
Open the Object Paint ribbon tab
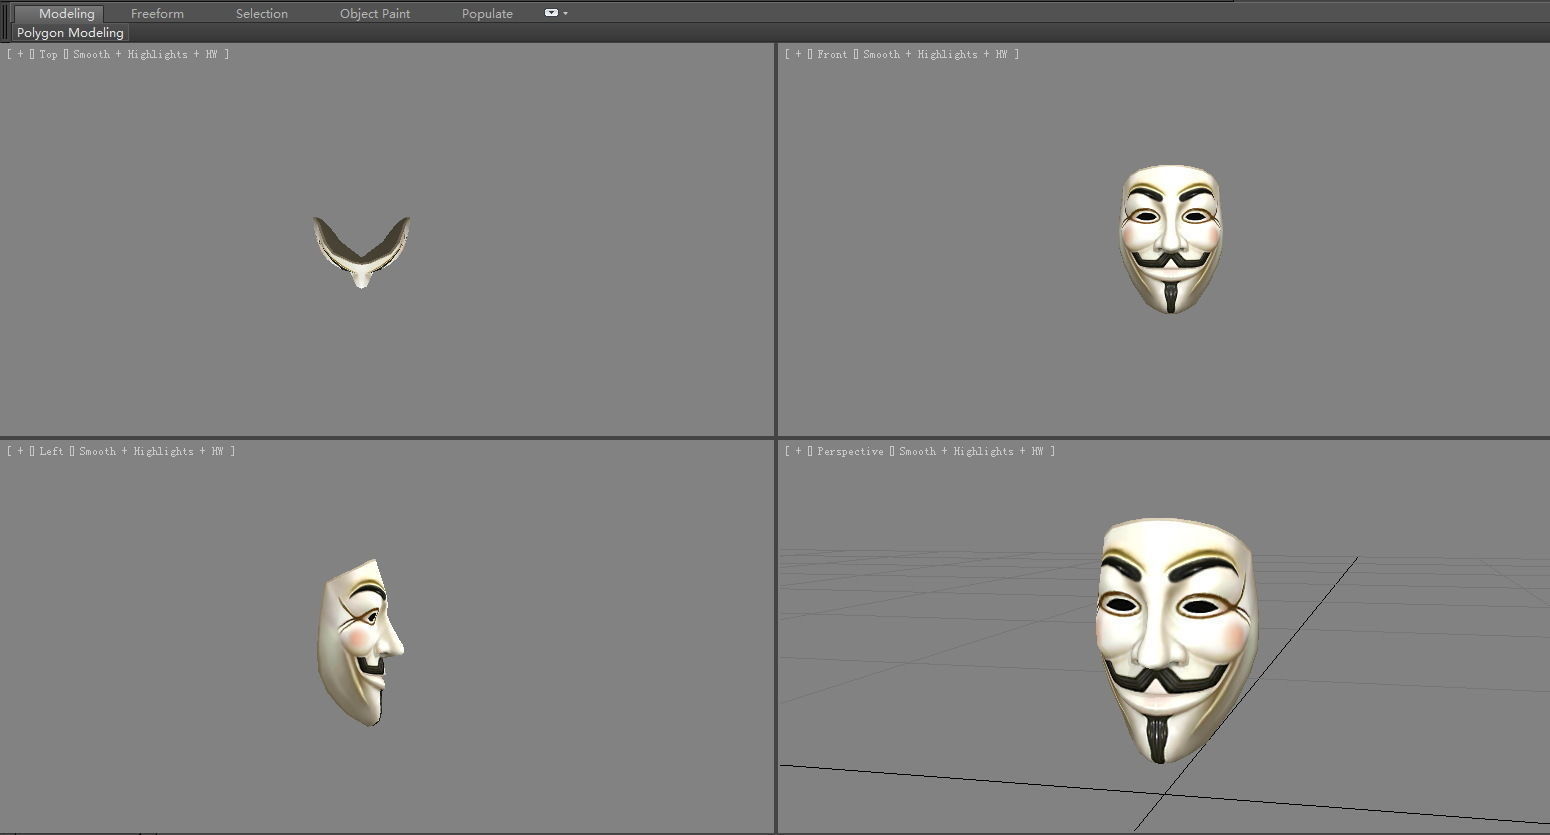click(x=374, y=14)
